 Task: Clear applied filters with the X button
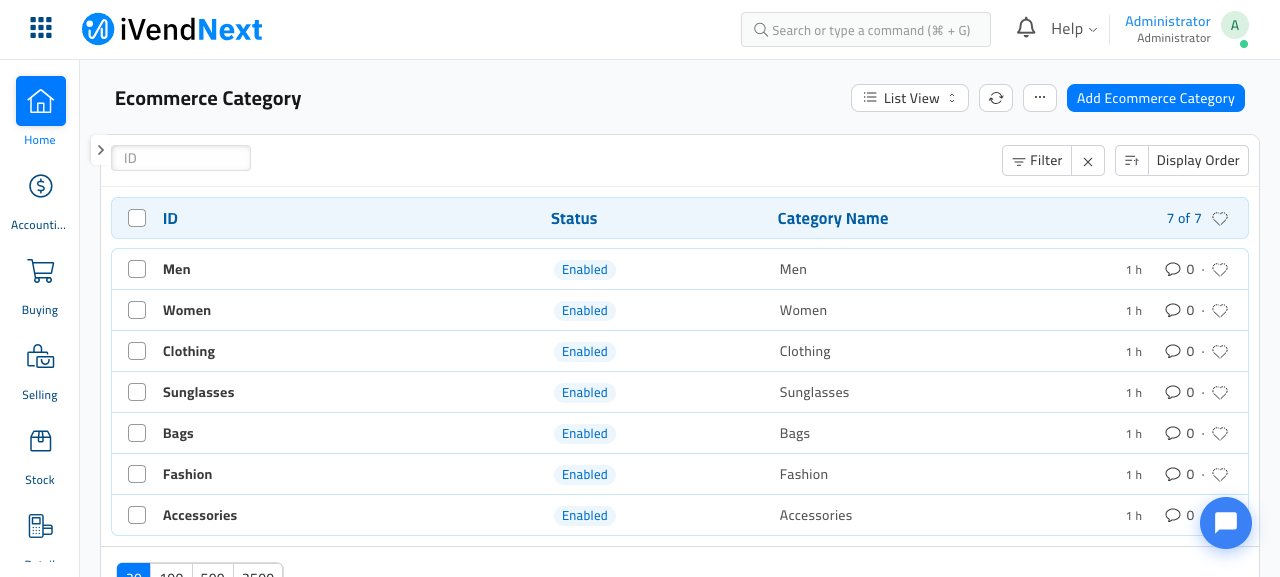coord(1088,161)
